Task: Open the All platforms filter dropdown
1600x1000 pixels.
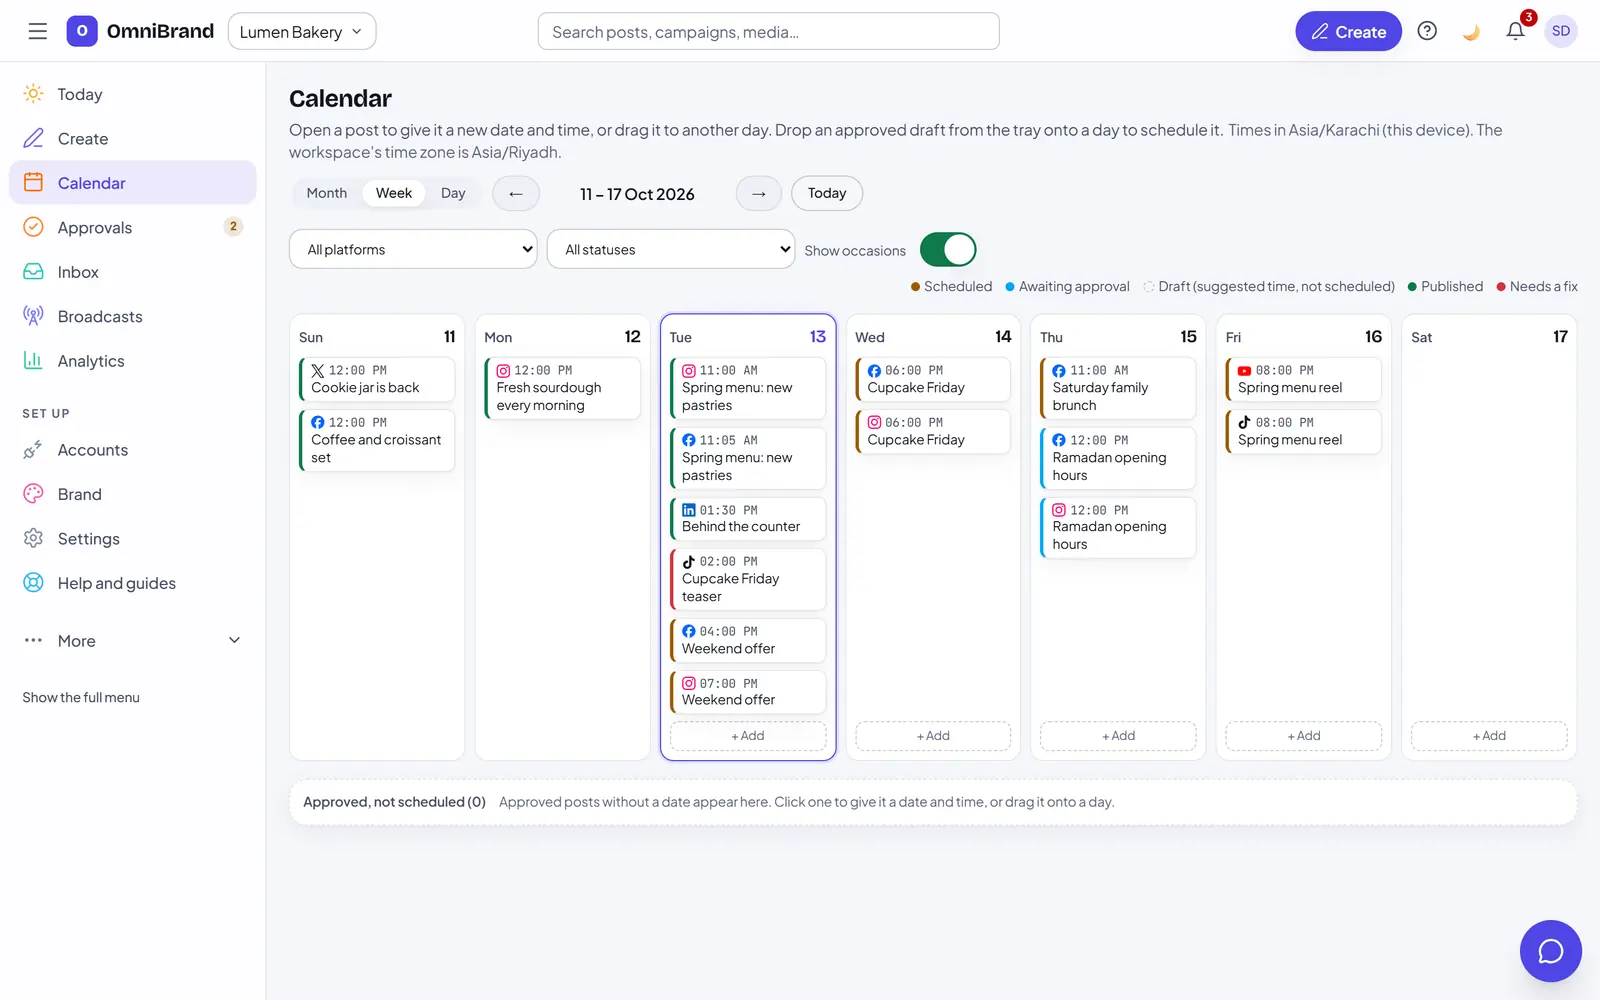Action: (x=413, y=249)
